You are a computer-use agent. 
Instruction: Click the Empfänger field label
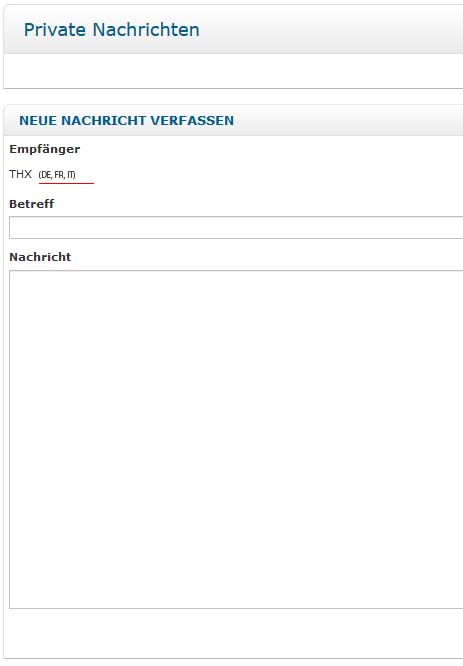tap(45, 149)
